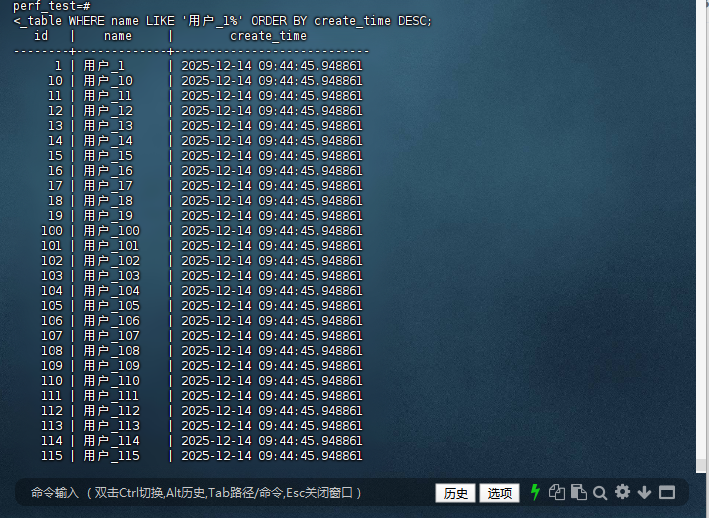The width and height of the screenshot is (709, 518).
Task: Click id cell 109
Action: click(52, 366)
